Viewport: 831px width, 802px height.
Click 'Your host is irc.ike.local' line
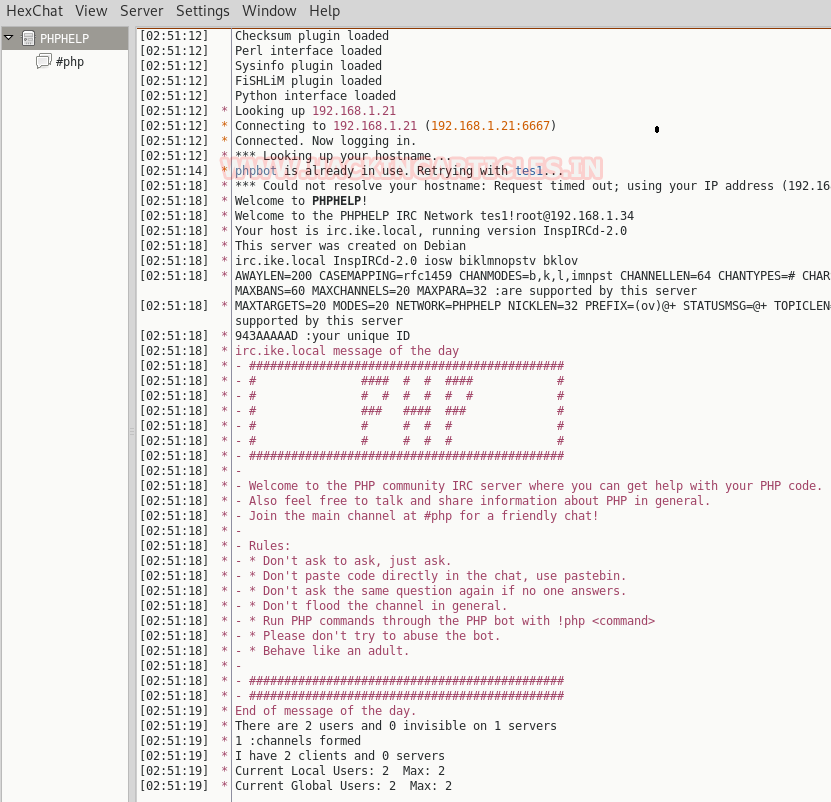[x=430, y=231]
